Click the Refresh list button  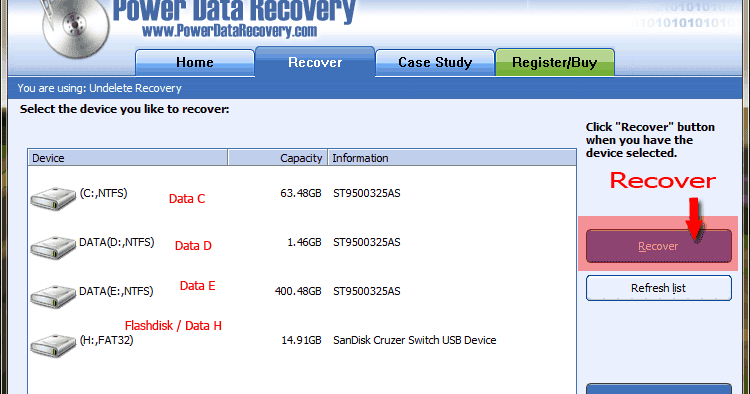tap(659, 288)
